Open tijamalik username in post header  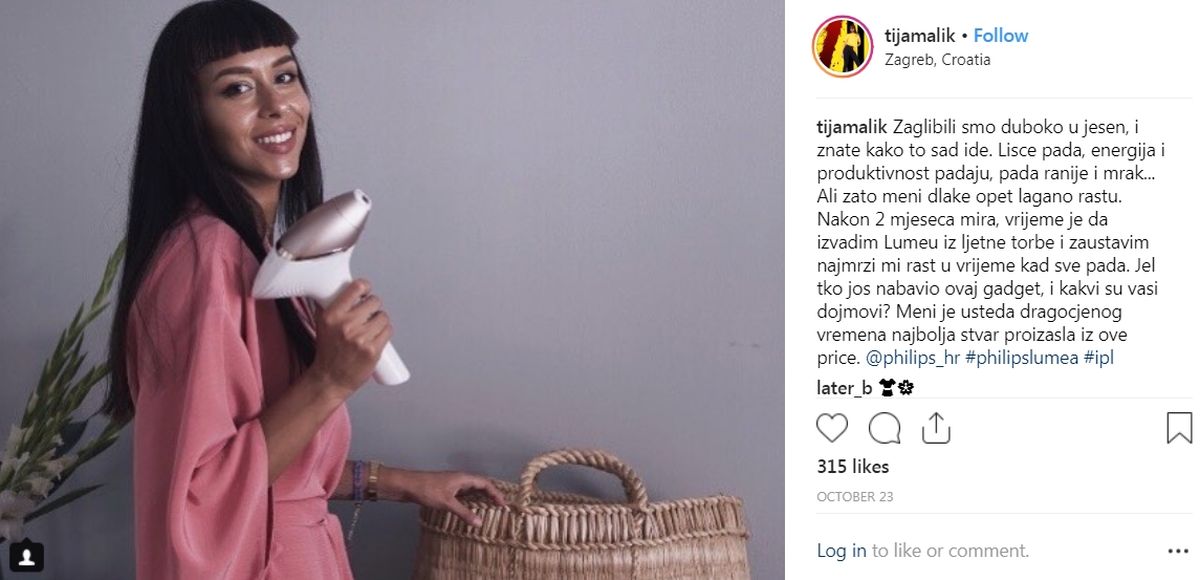(x=920, y=36)
